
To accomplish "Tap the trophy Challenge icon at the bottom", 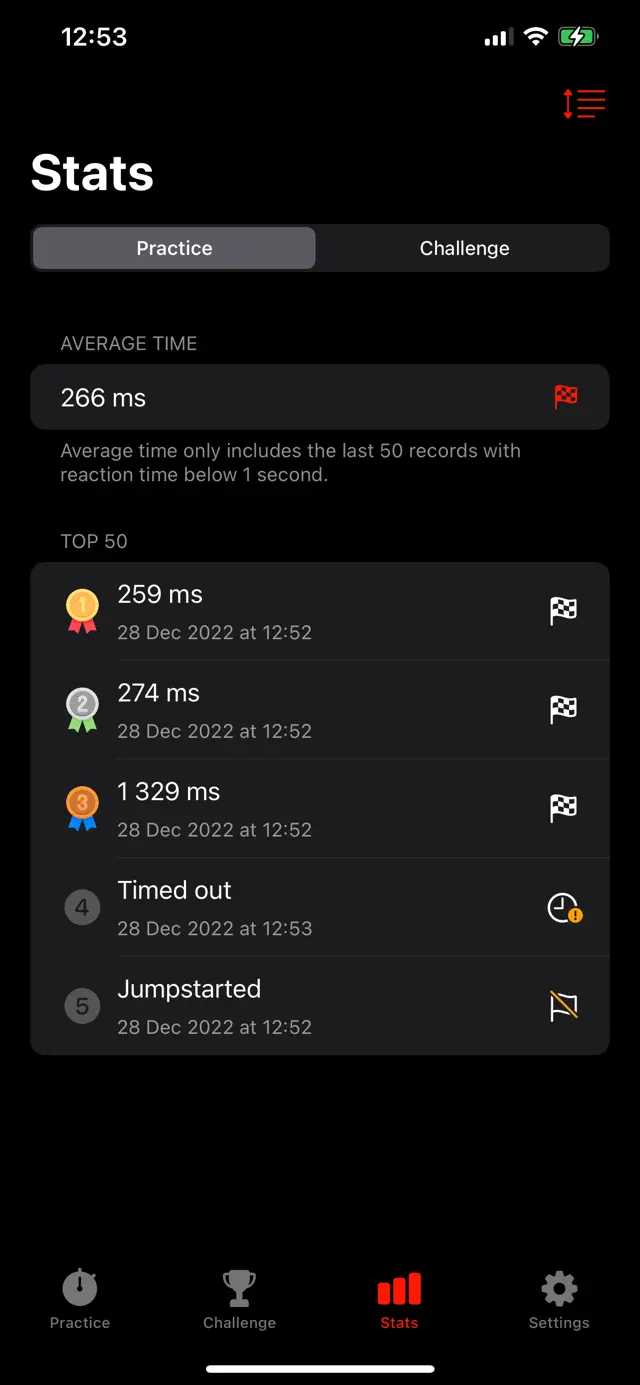I will coord(239,1287).
